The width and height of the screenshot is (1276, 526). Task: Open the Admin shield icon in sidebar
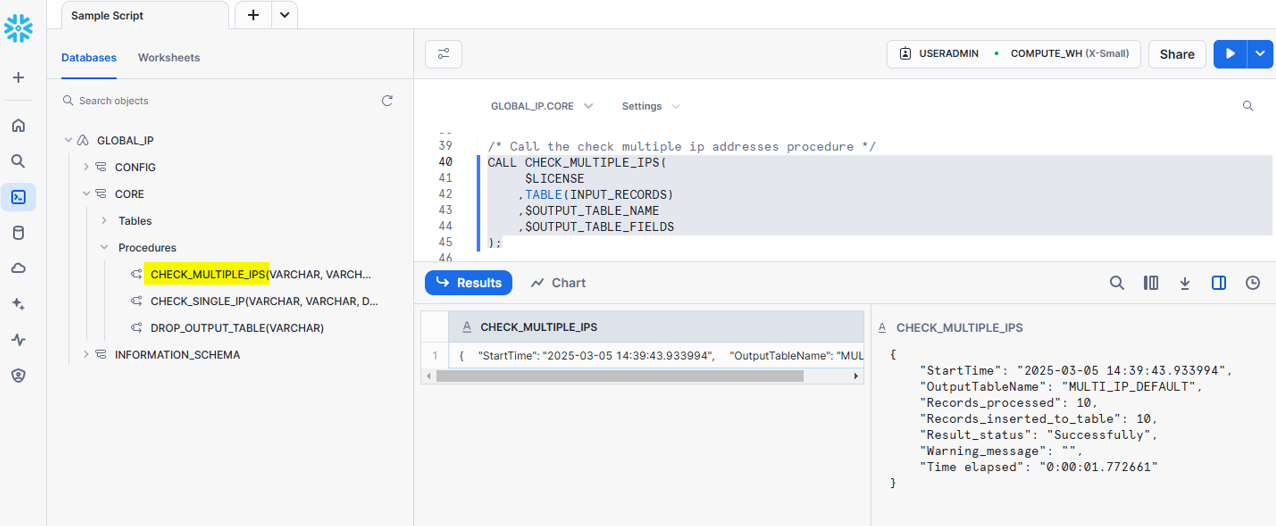(18, 376)
